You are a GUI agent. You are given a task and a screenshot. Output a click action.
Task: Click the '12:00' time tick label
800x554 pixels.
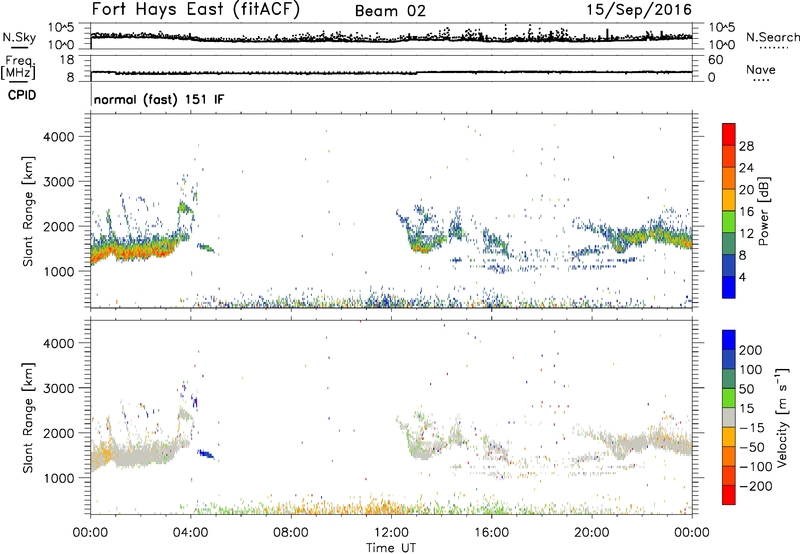[x=391, y=533]
